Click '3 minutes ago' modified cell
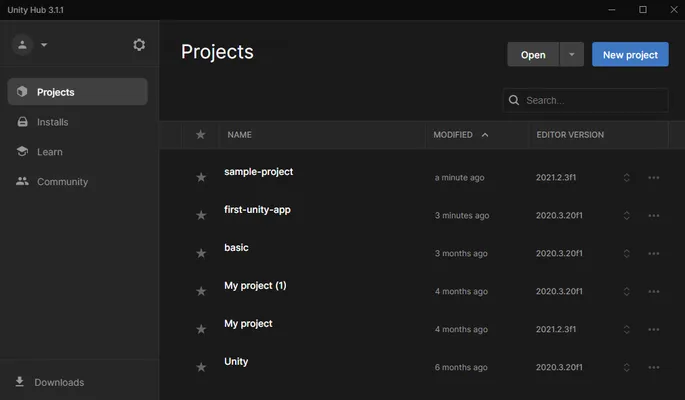Screen dimensions: 685x400 click(462, 215)
